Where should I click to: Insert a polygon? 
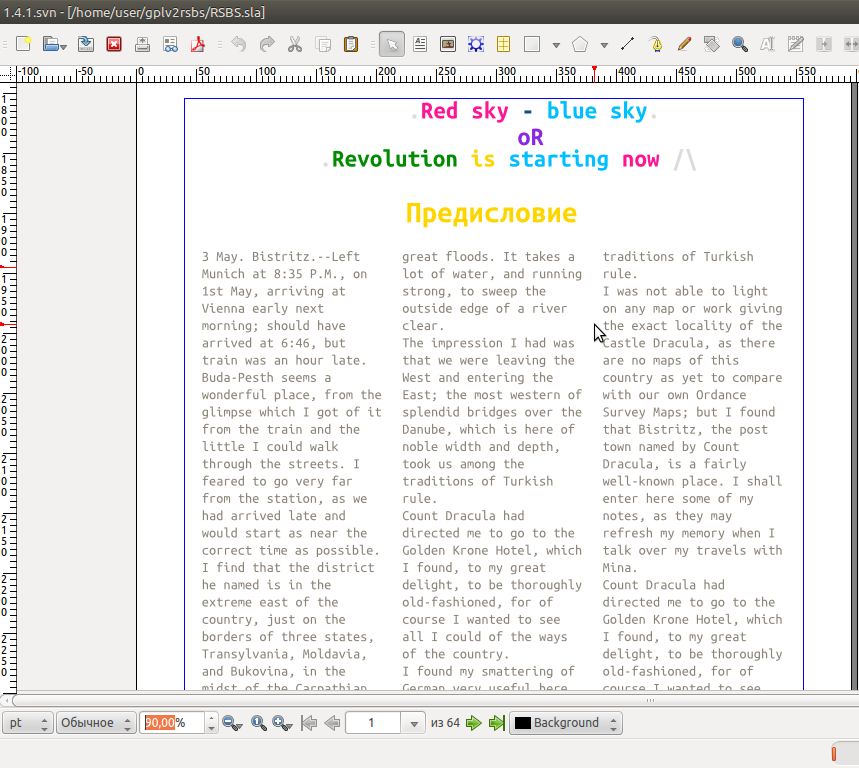[x=580, y=44]
